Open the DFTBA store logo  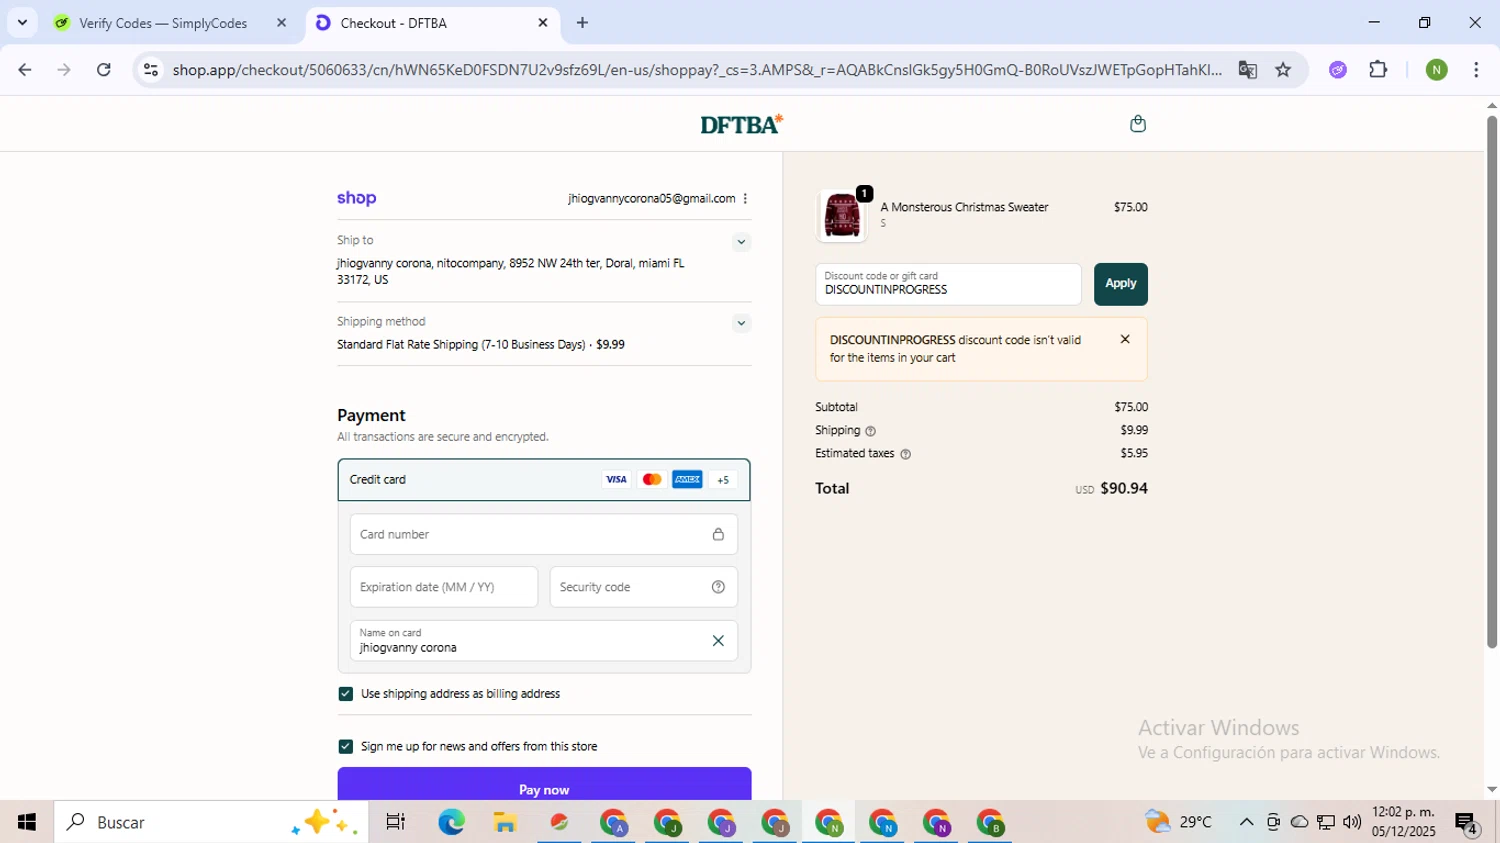pos(741,124)
